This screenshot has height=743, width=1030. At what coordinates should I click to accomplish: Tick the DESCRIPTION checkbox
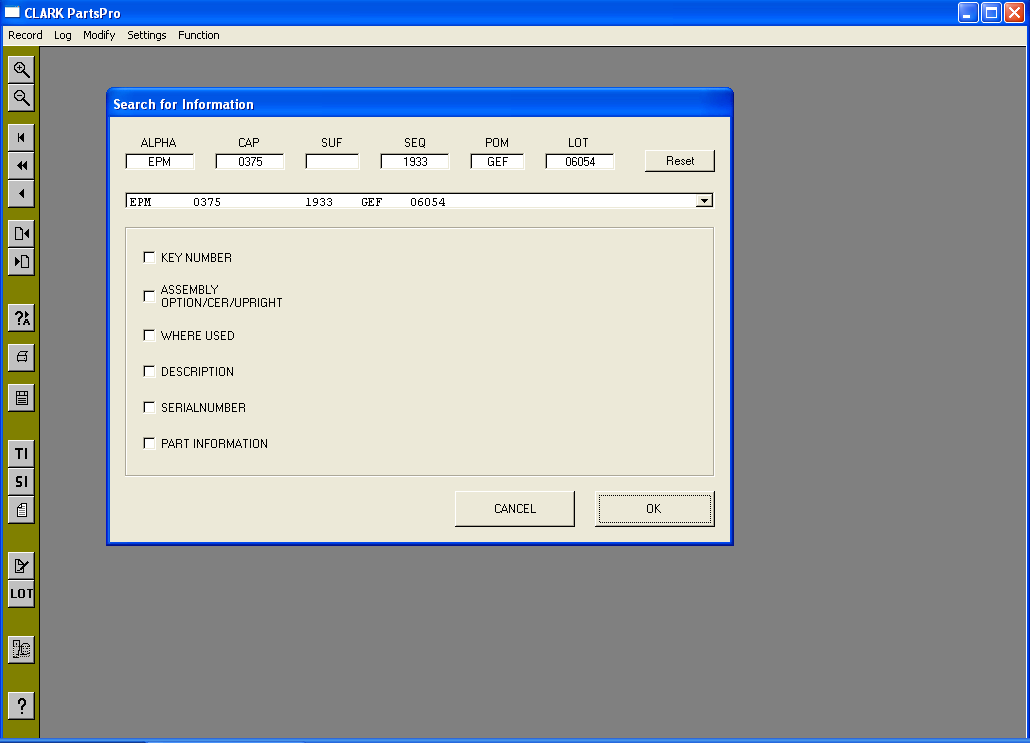149,372
